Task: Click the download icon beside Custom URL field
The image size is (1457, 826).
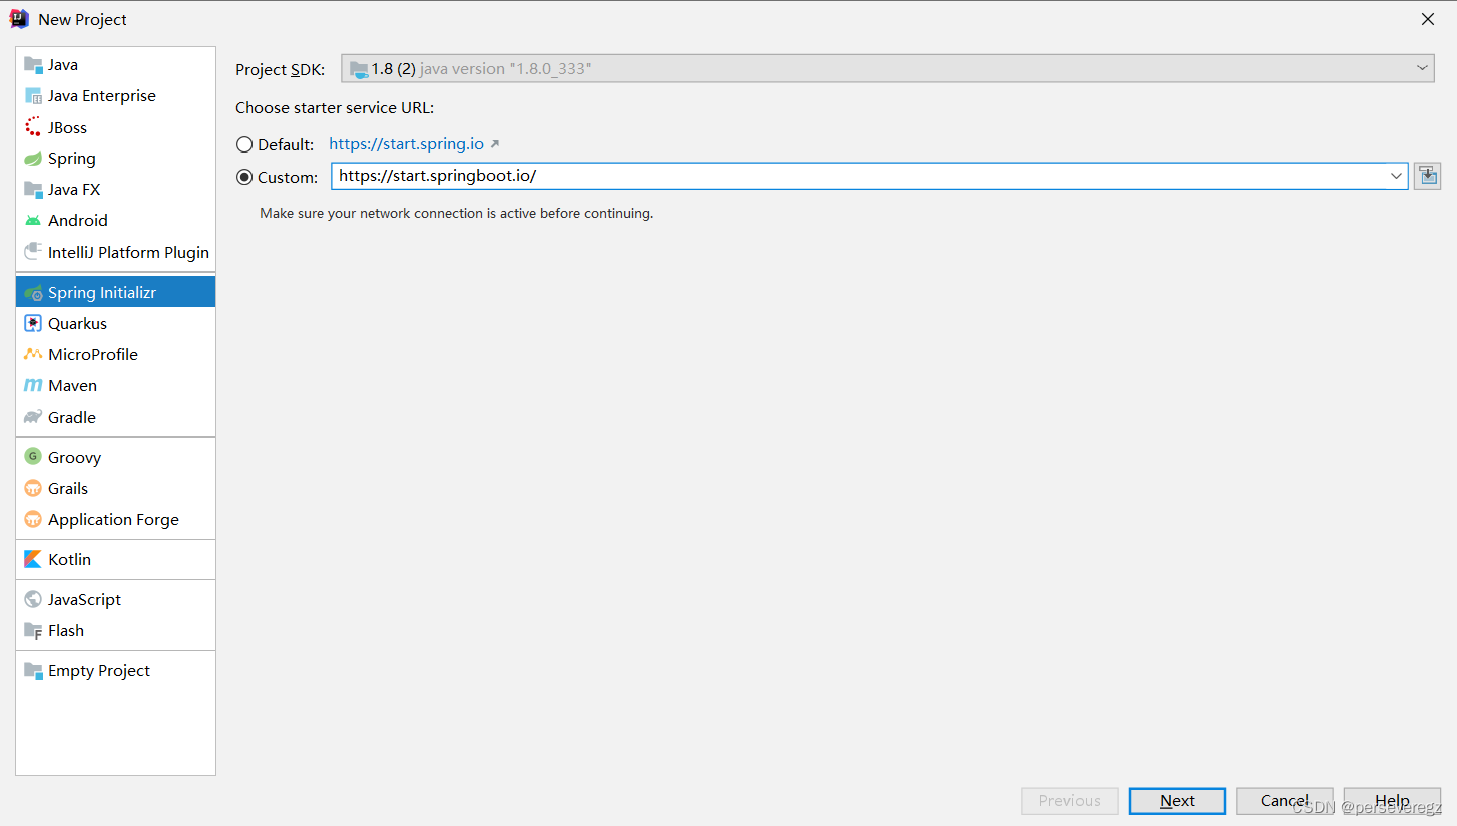Action: (1427, 175)
